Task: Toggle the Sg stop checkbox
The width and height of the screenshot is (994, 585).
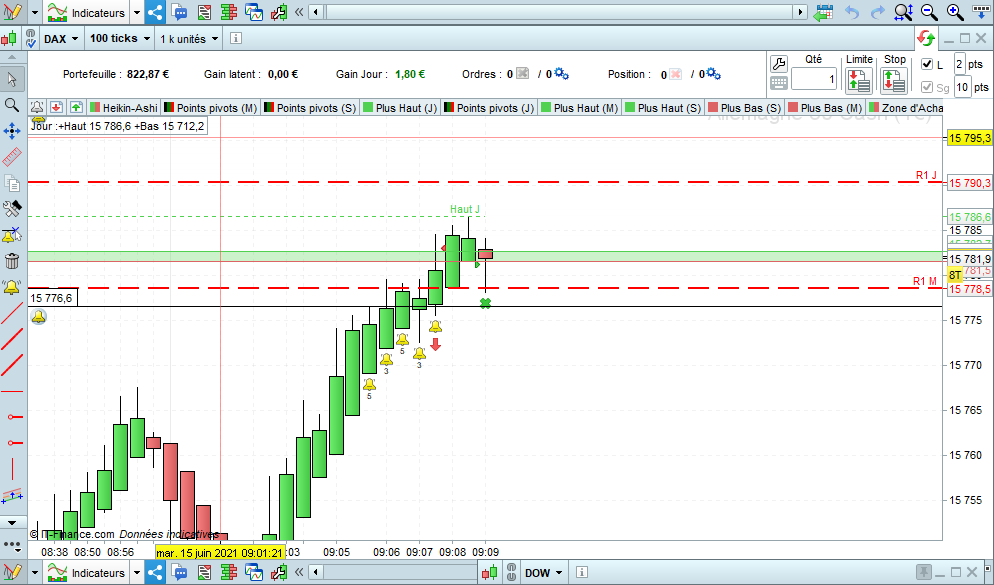Action: coord(927,87)
